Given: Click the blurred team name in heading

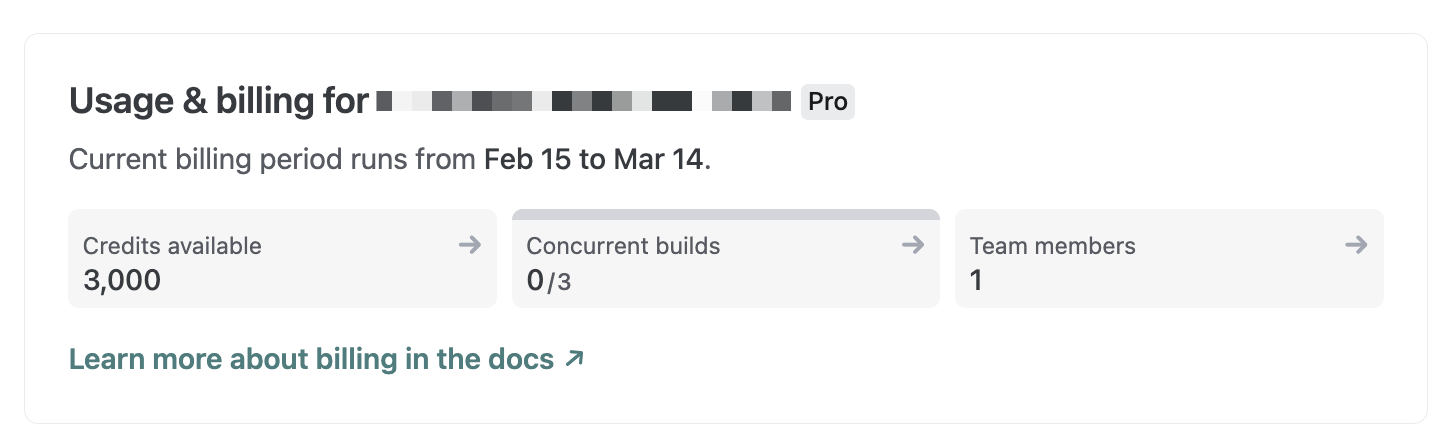Looking at the screenshot, I should pos(584,101).
